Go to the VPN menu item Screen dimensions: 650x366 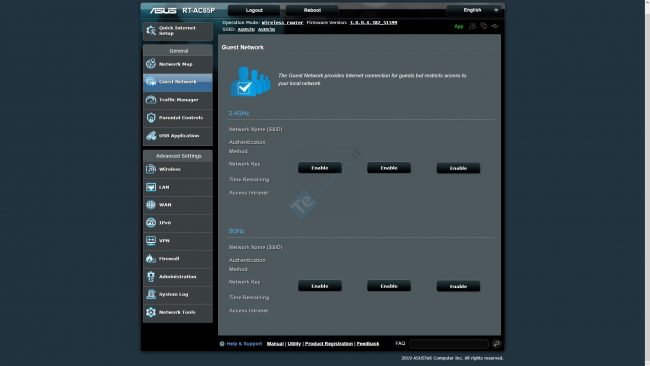tap(178, 240)
